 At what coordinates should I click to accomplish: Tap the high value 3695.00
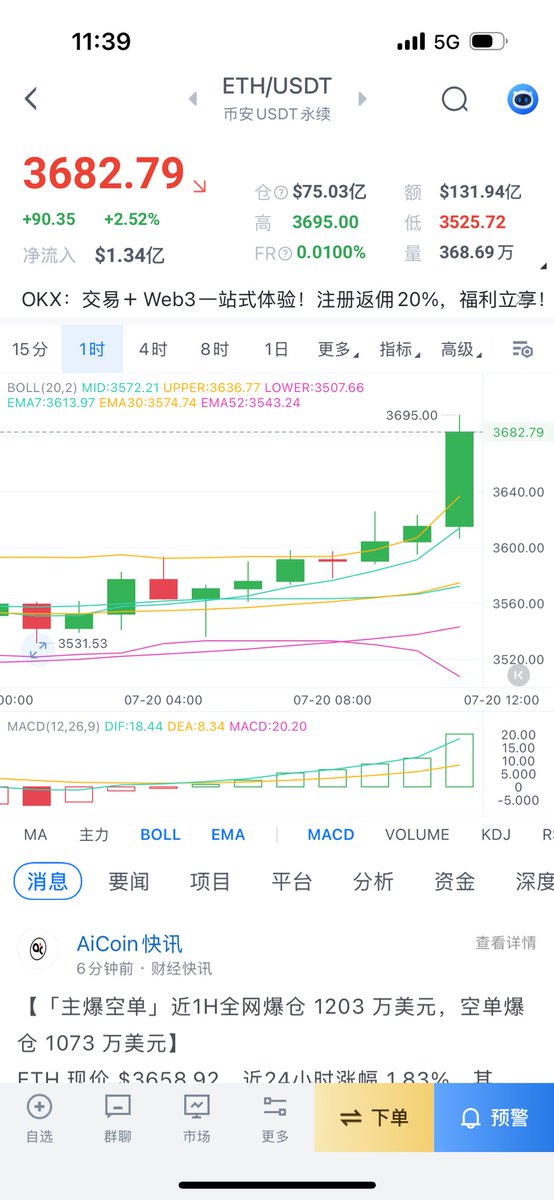pyautogui.click(x=325, y=223)
